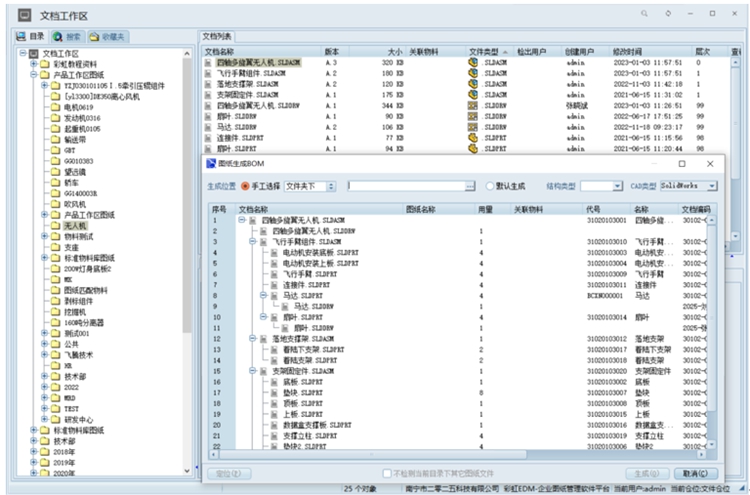Click file type icon of 四轴多旋翼无人机.SLDASM row

[x=473, y=62]
